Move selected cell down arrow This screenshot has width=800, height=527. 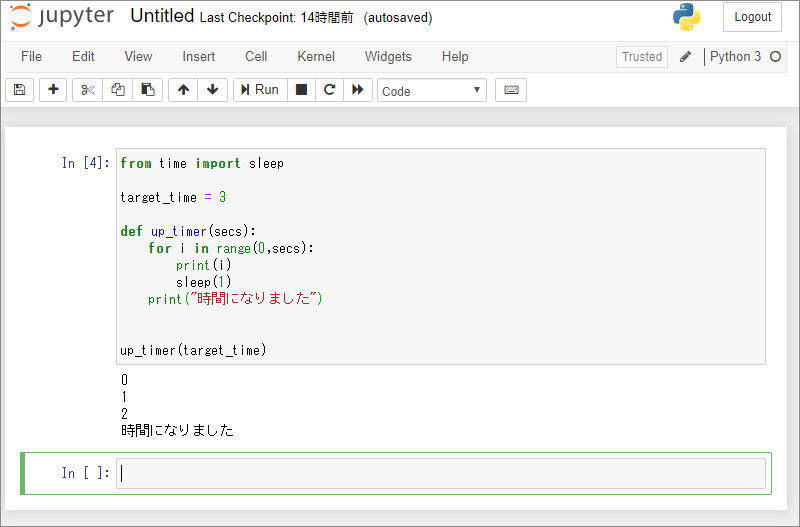(213, 90)
